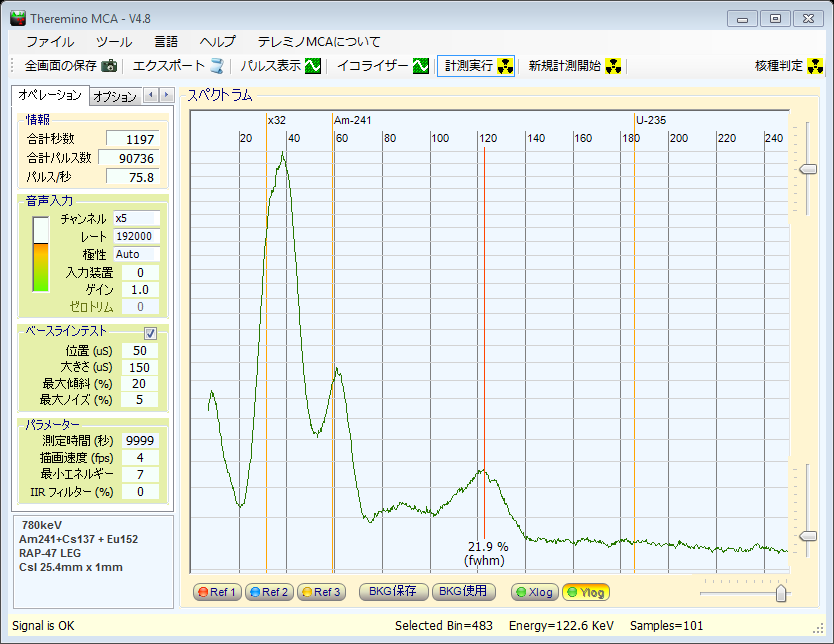Click the lower vertical slider beside spectrum
834x644 pixels.
tap(808, 536)
